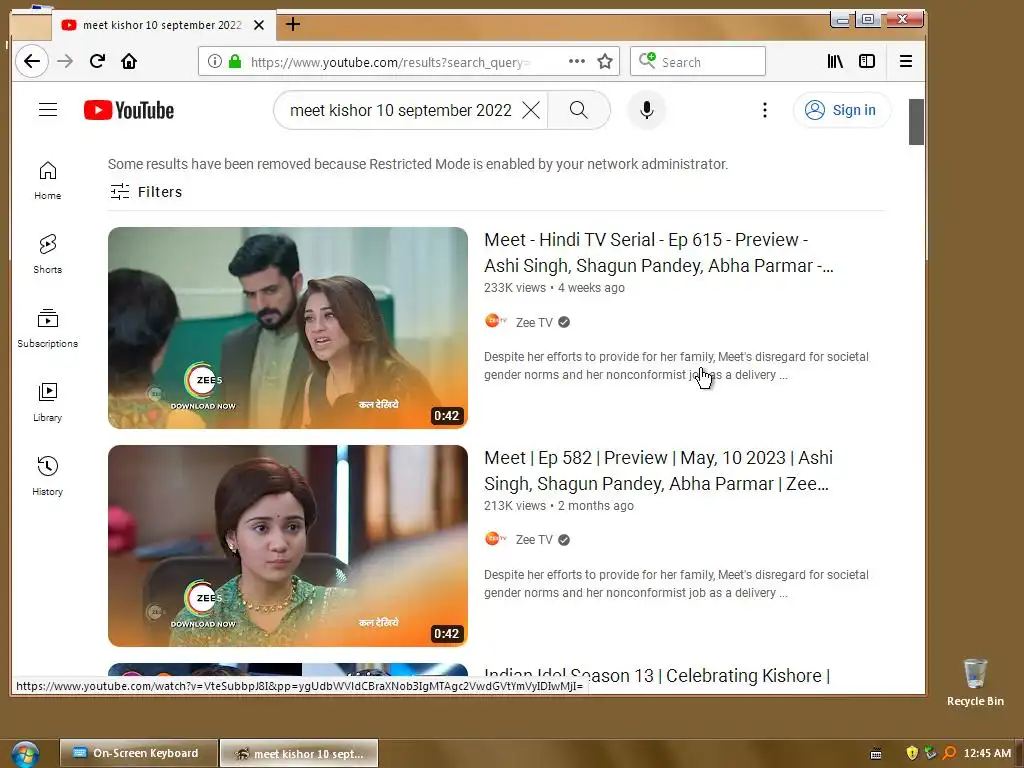Select the meet kishor browser taskbar button
The width and height of the screenshot is (1024, 768).
(x=299, y=753)
